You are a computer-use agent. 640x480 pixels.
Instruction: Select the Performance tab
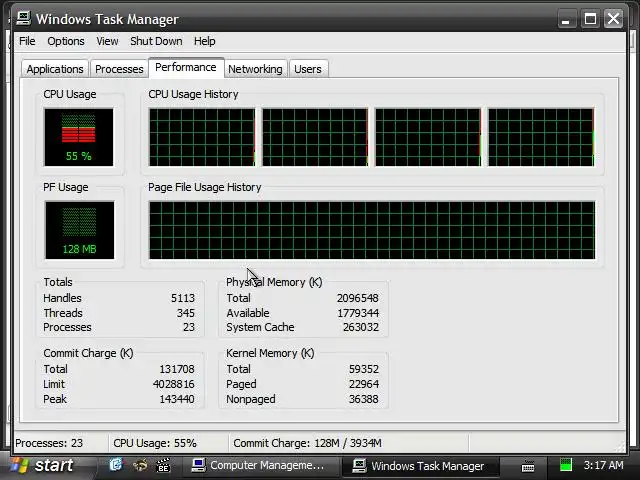point(186,67)
